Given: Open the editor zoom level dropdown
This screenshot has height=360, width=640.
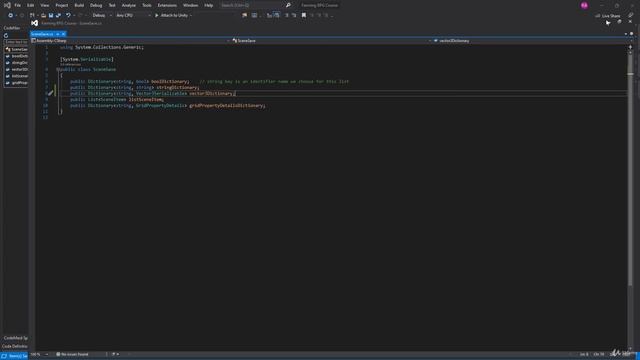Looking at the screenshot, I should [x=40, y=354].
